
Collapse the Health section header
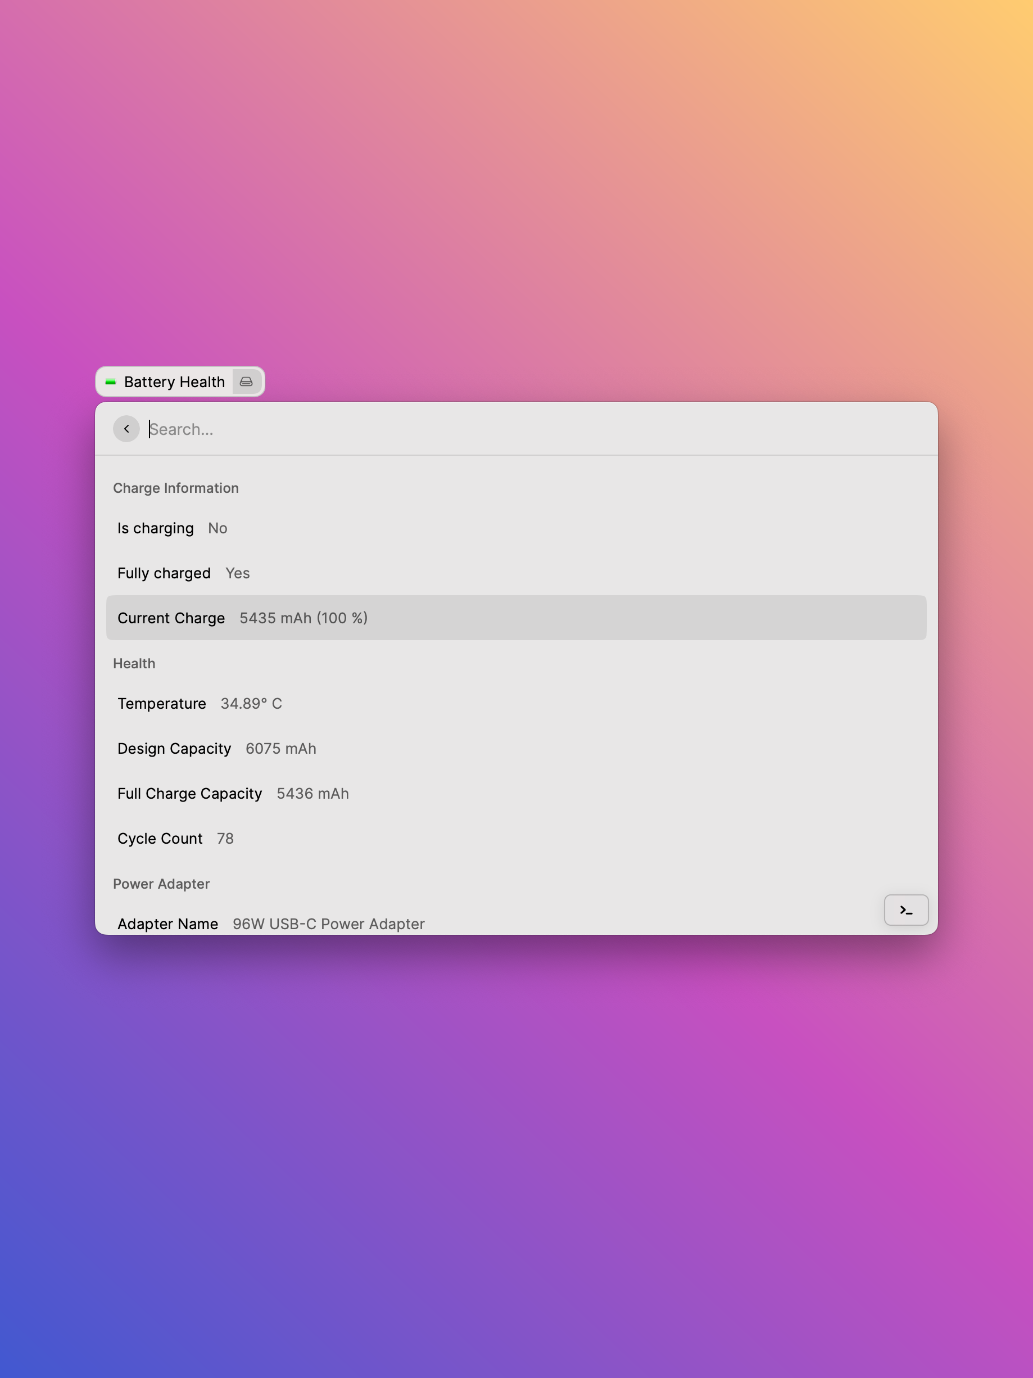134,663
